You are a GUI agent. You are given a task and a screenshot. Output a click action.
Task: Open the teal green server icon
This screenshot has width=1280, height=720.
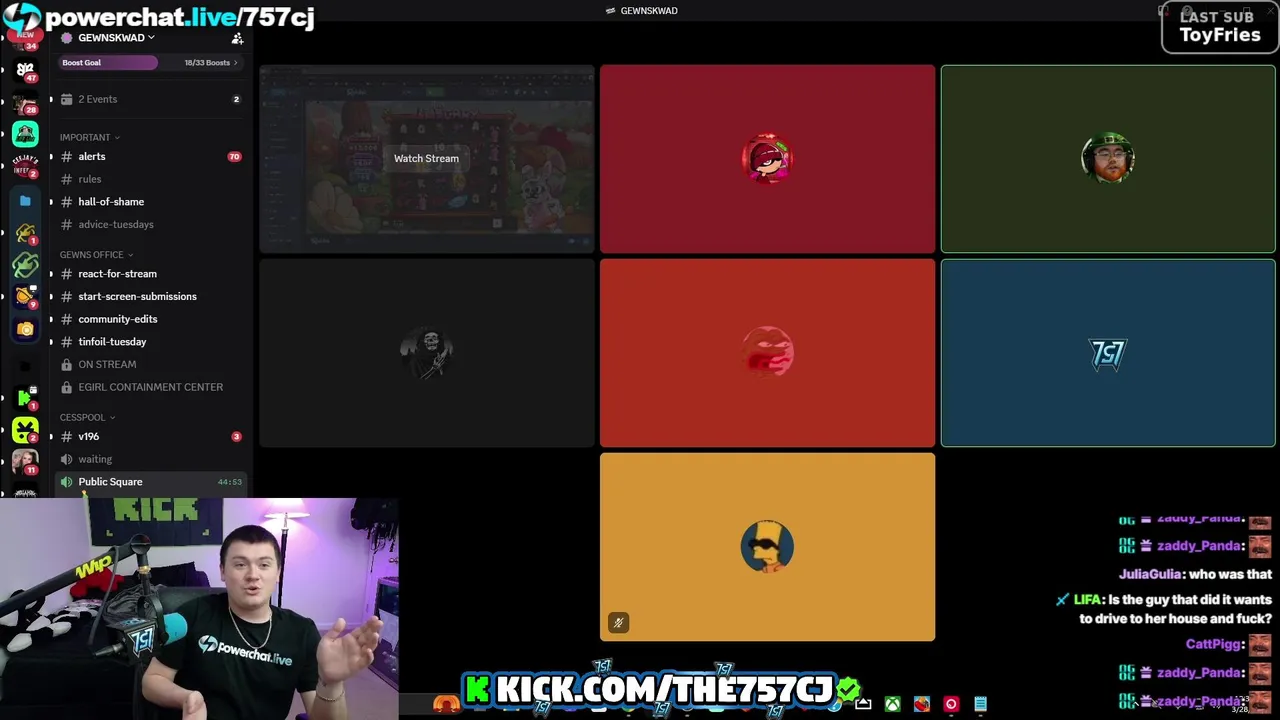(25, 133)
